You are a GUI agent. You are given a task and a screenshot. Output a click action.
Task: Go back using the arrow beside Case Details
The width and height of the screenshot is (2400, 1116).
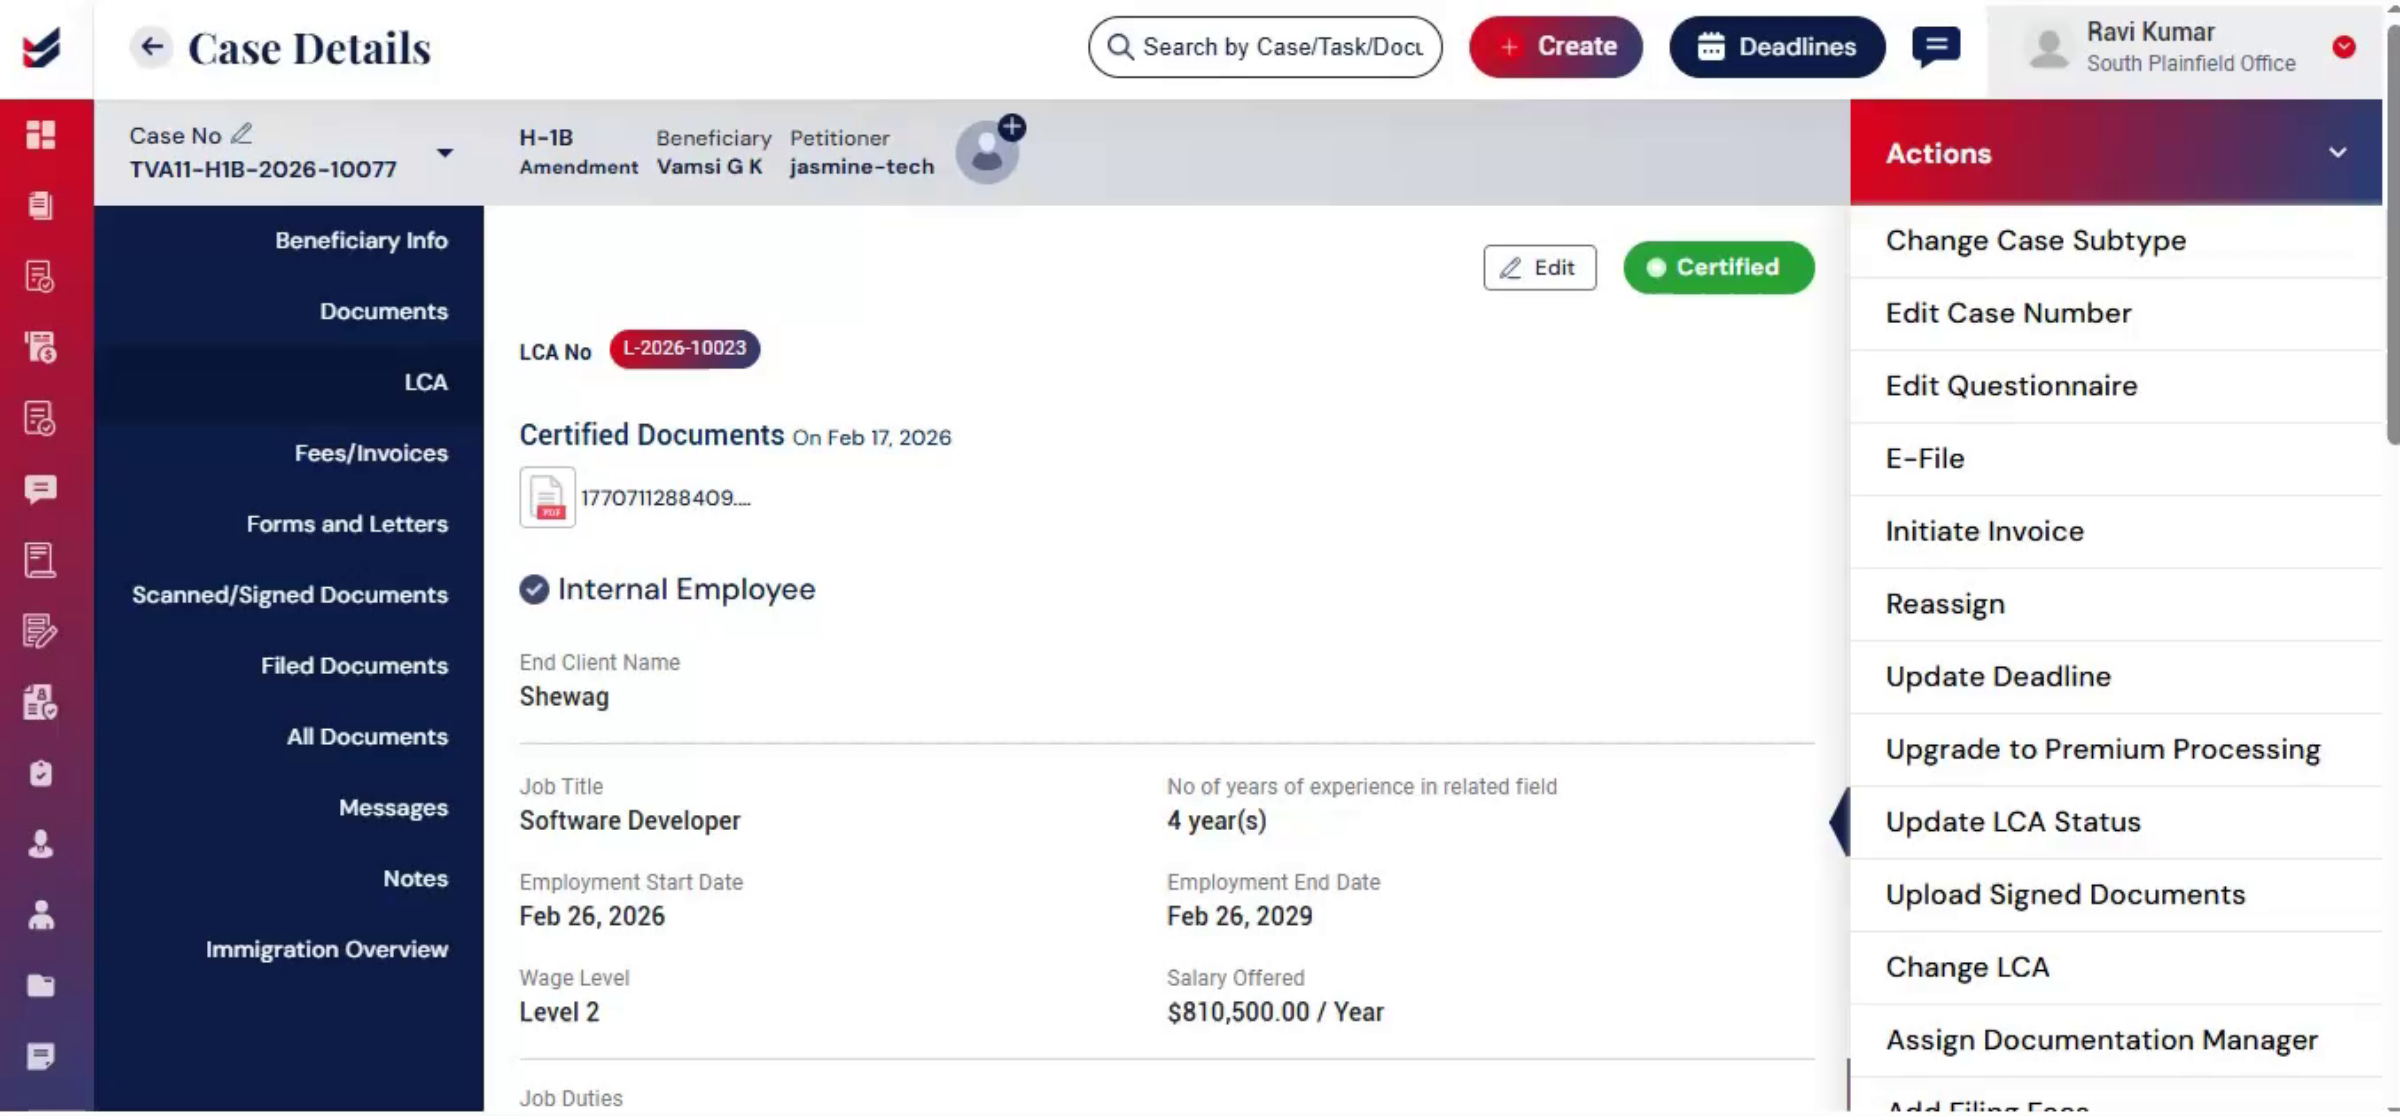(151, 46)
